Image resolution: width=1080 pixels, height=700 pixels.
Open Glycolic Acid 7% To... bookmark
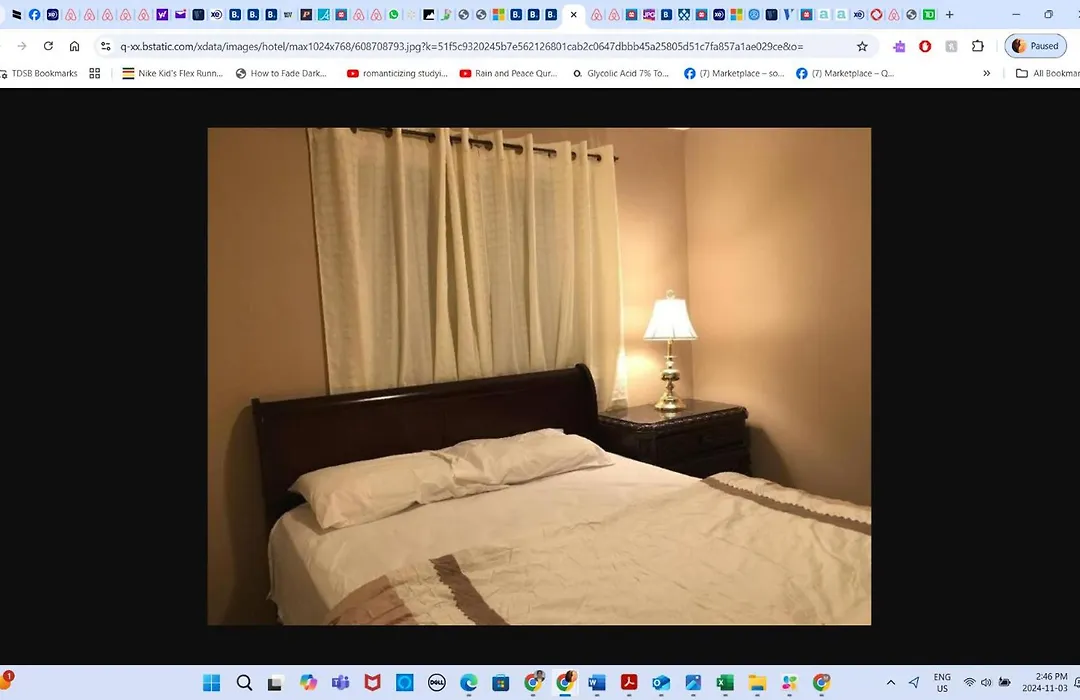[621, 73]
